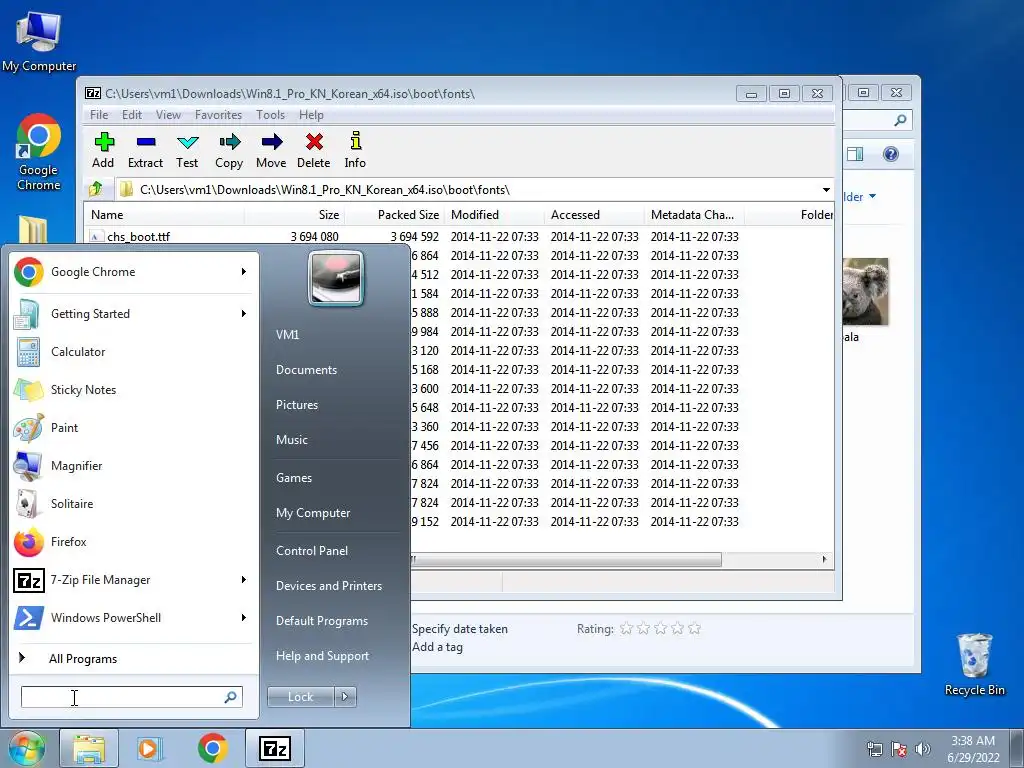Sort by the Size column header

[294, 215]
